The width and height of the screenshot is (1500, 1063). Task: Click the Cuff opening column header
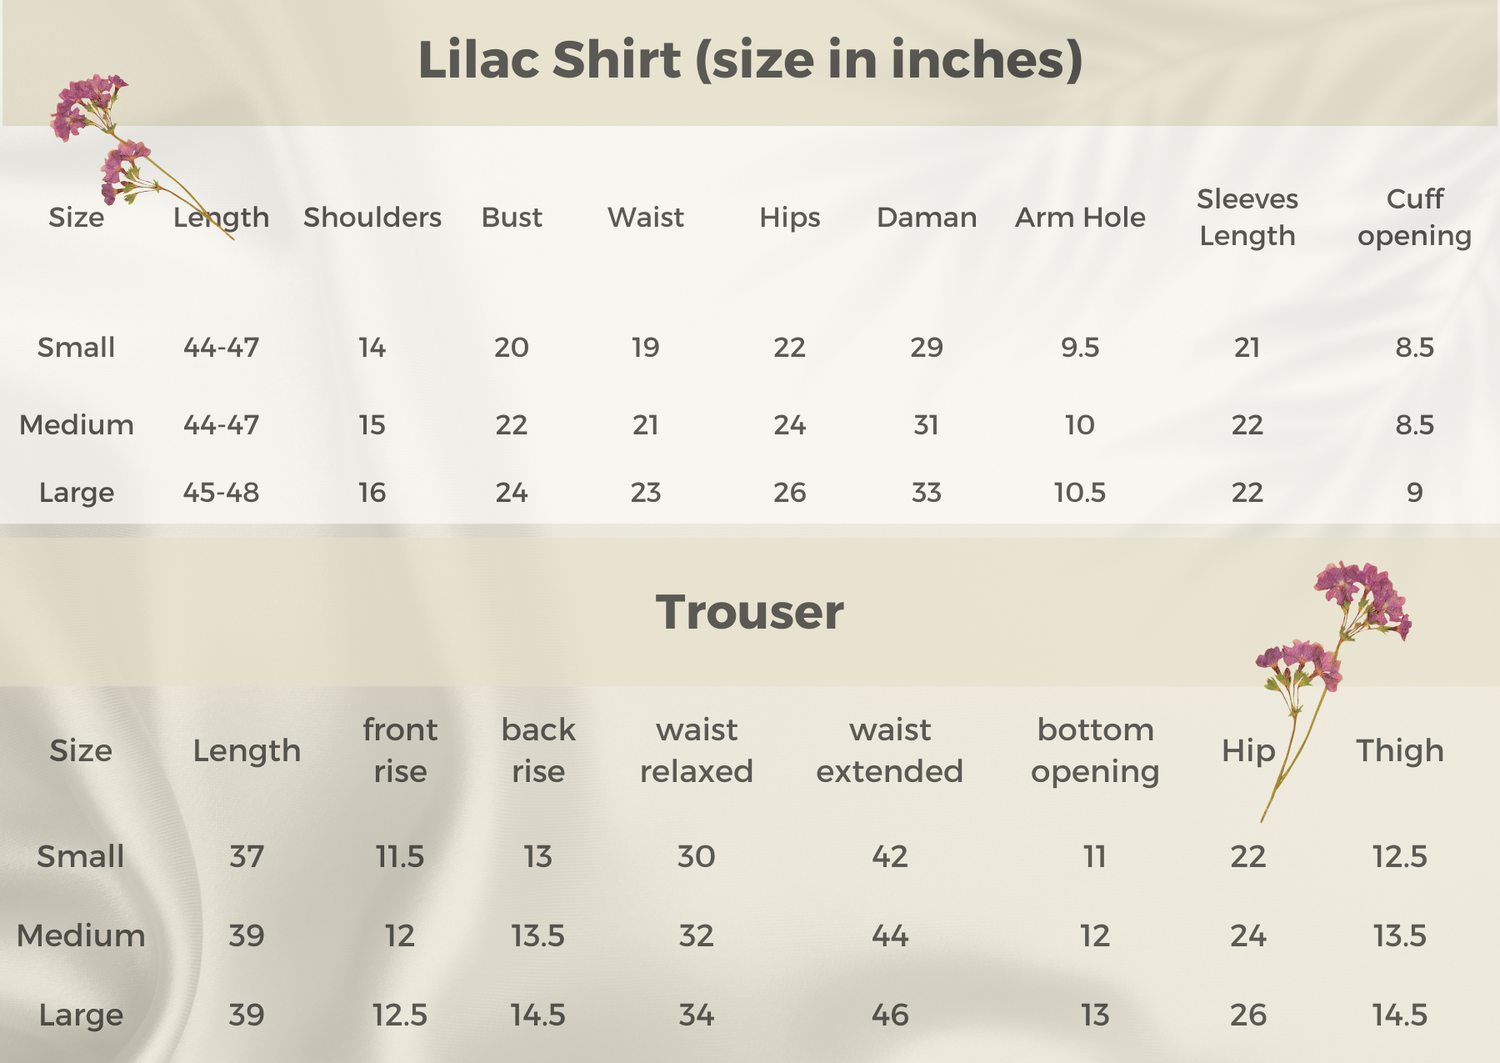(1414, 217)
